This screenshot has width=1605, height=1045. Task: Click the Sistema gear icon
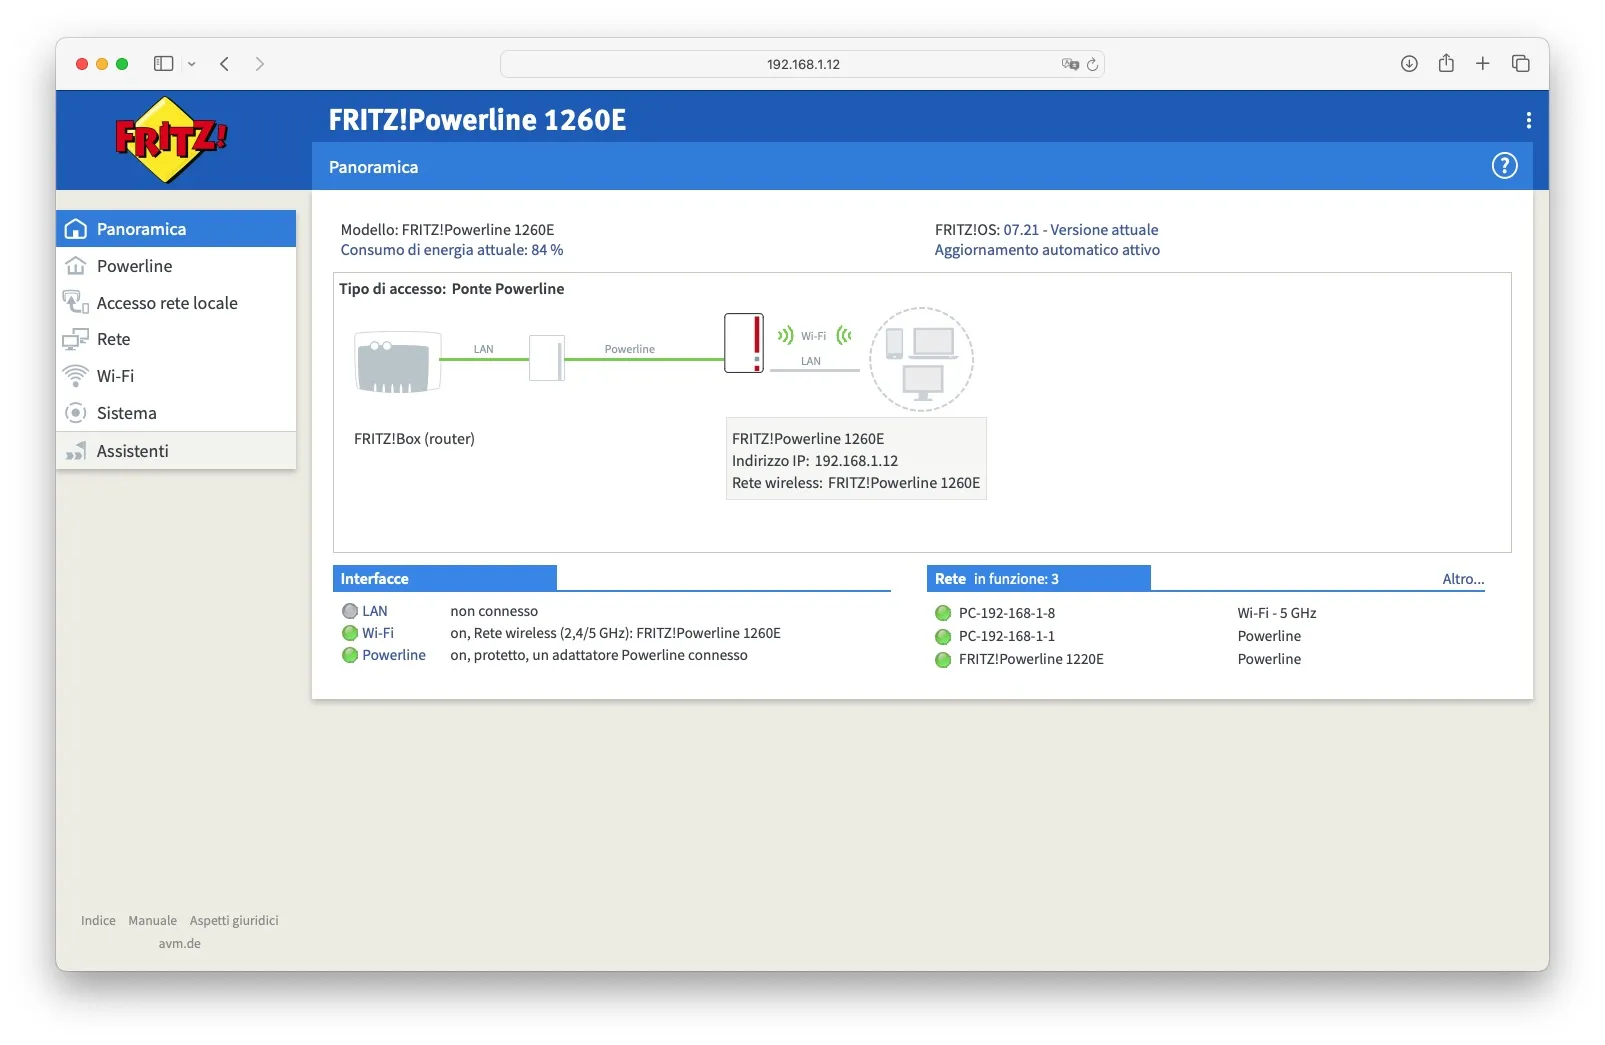point(75,412)
